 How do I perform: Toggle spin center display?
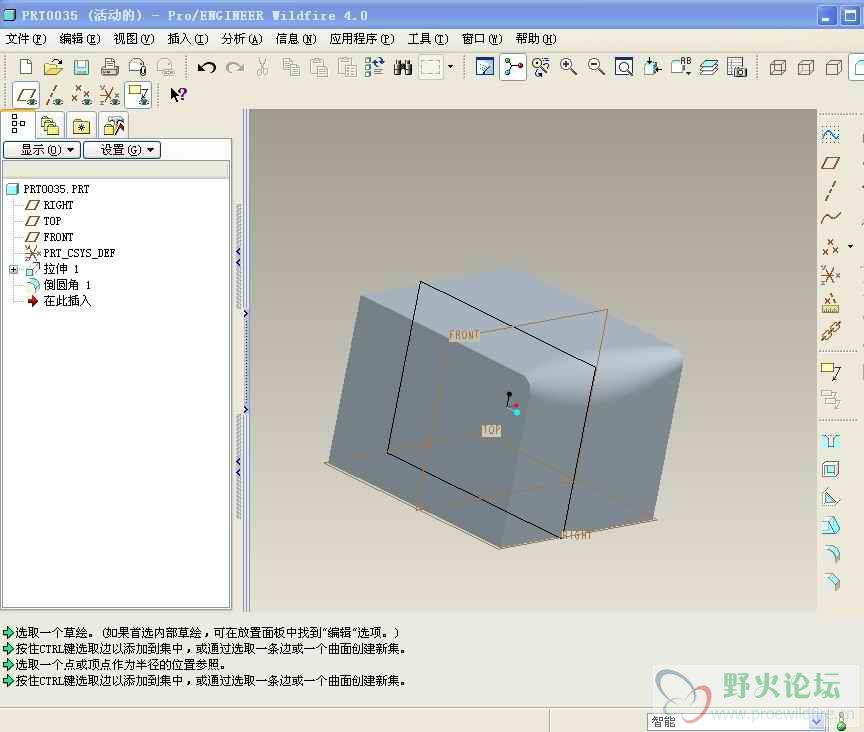pos(512,67)
